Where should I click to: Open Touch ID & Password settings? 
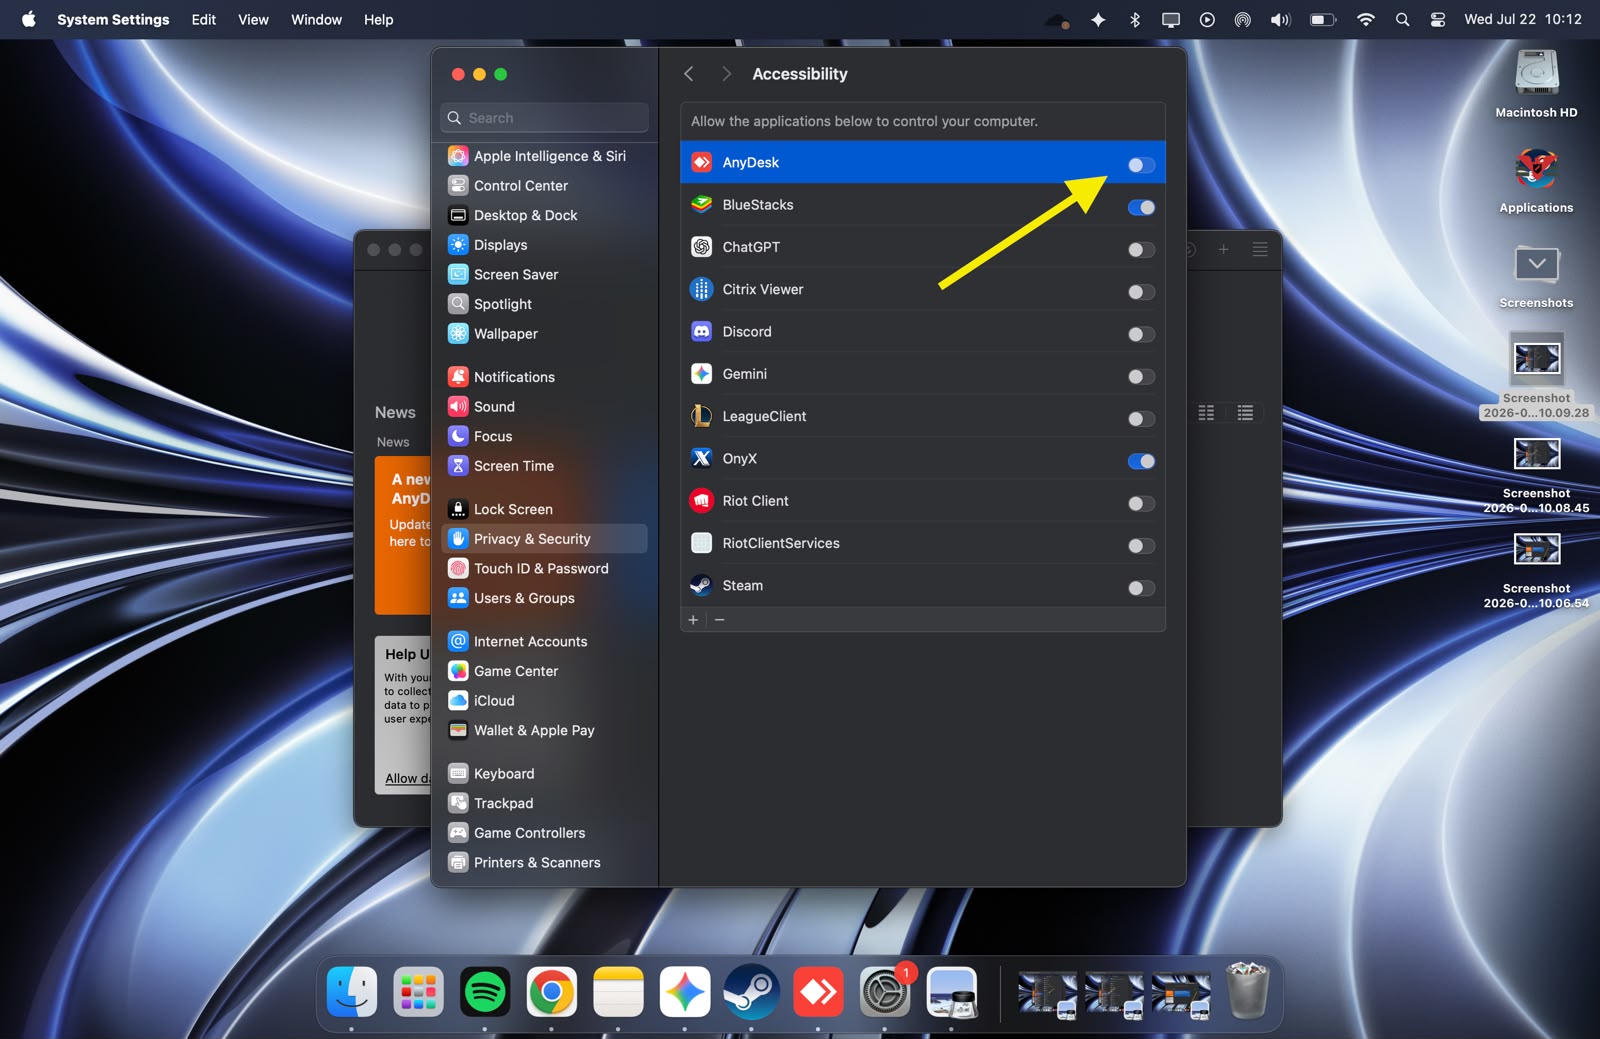(544, 568)
